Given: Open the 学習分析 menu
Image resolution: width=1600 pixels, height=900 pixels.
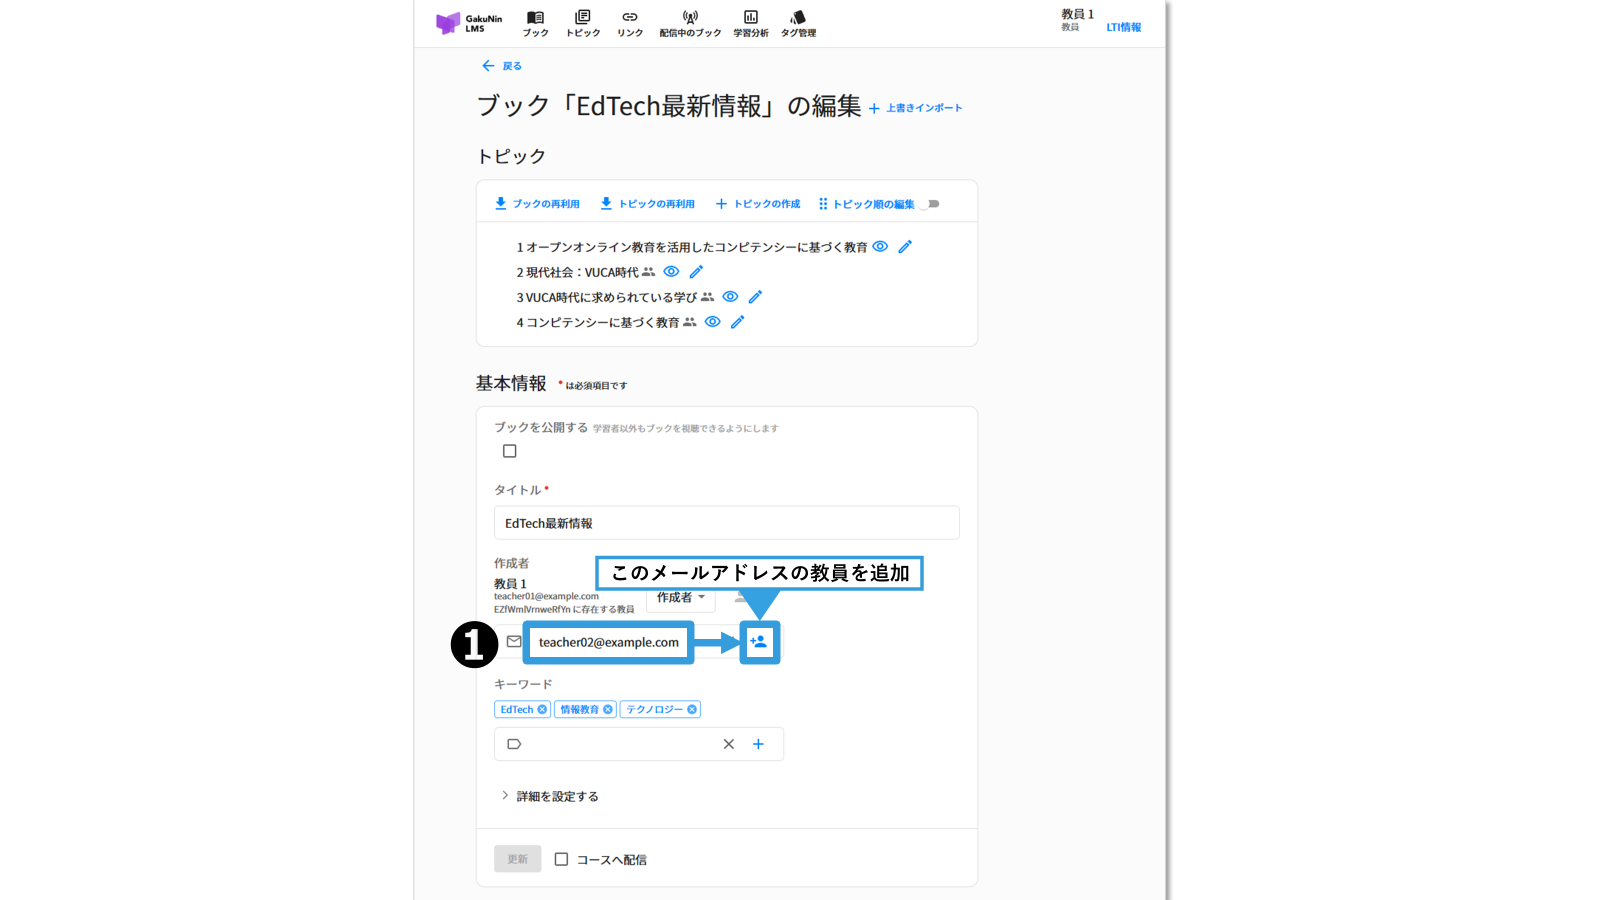Looking at the screenshot, I should (x=750, y=23).
